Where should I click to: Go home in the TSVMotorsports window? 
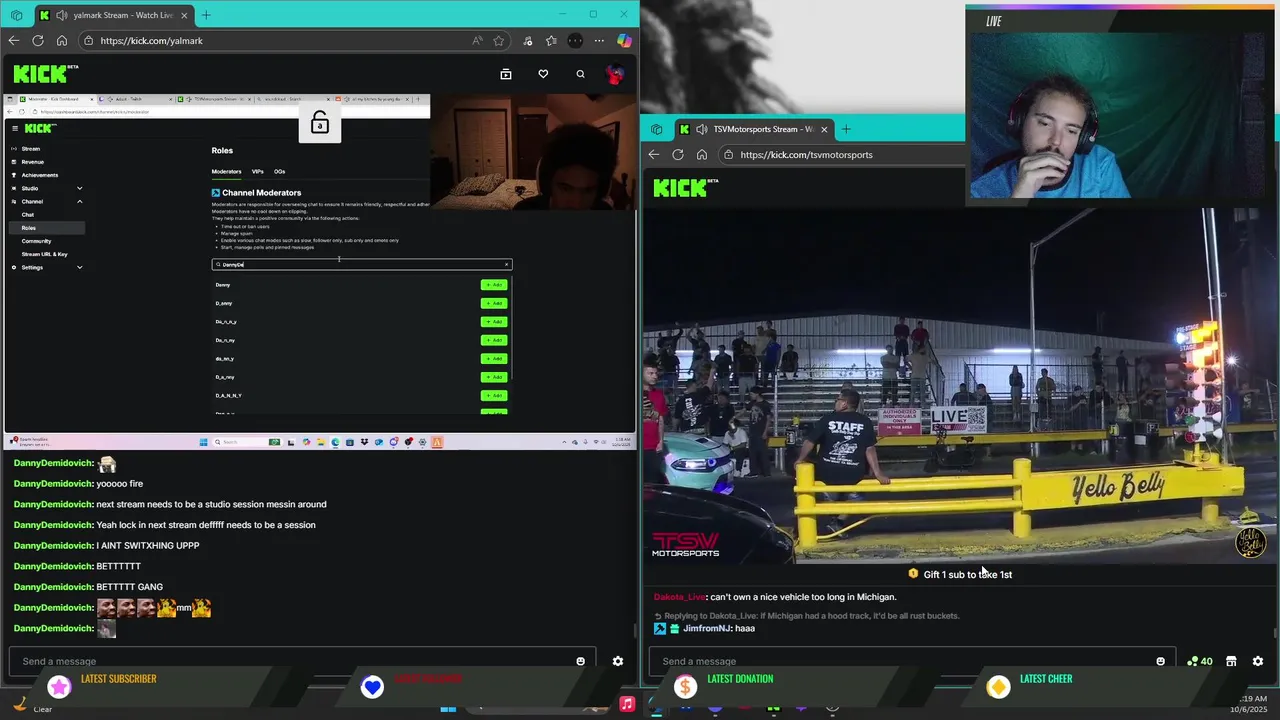click(x=702, y=155)
